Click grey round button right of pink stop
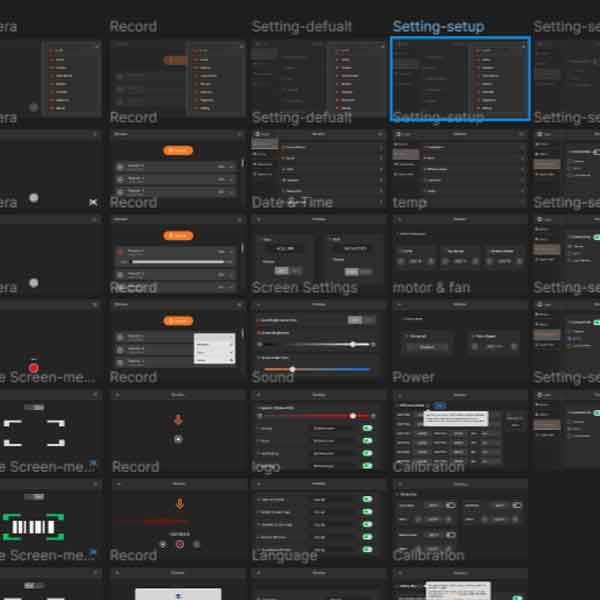The height and width of the screenshot is (600, 600). 196,544
